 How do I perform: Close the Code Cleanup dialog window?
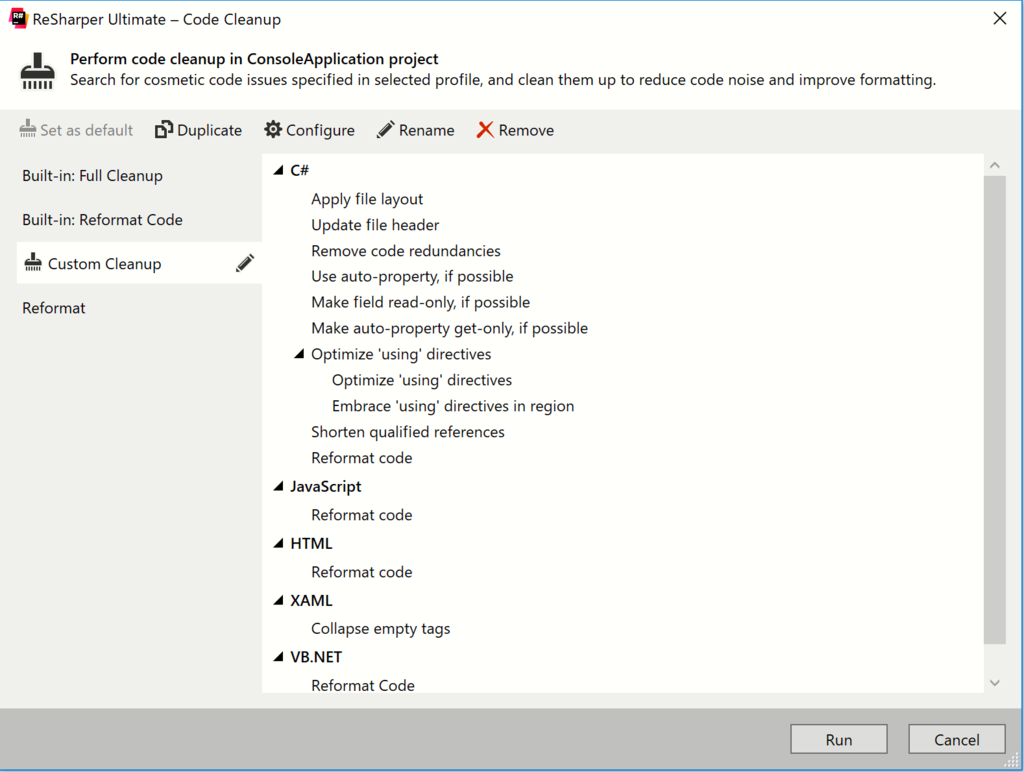point(1000,18)
